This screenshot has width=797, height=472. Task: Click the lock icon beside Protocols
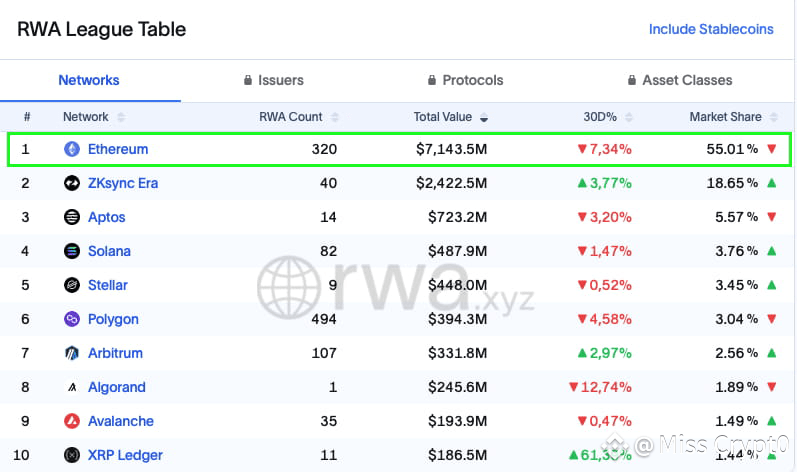click(432, 80)
